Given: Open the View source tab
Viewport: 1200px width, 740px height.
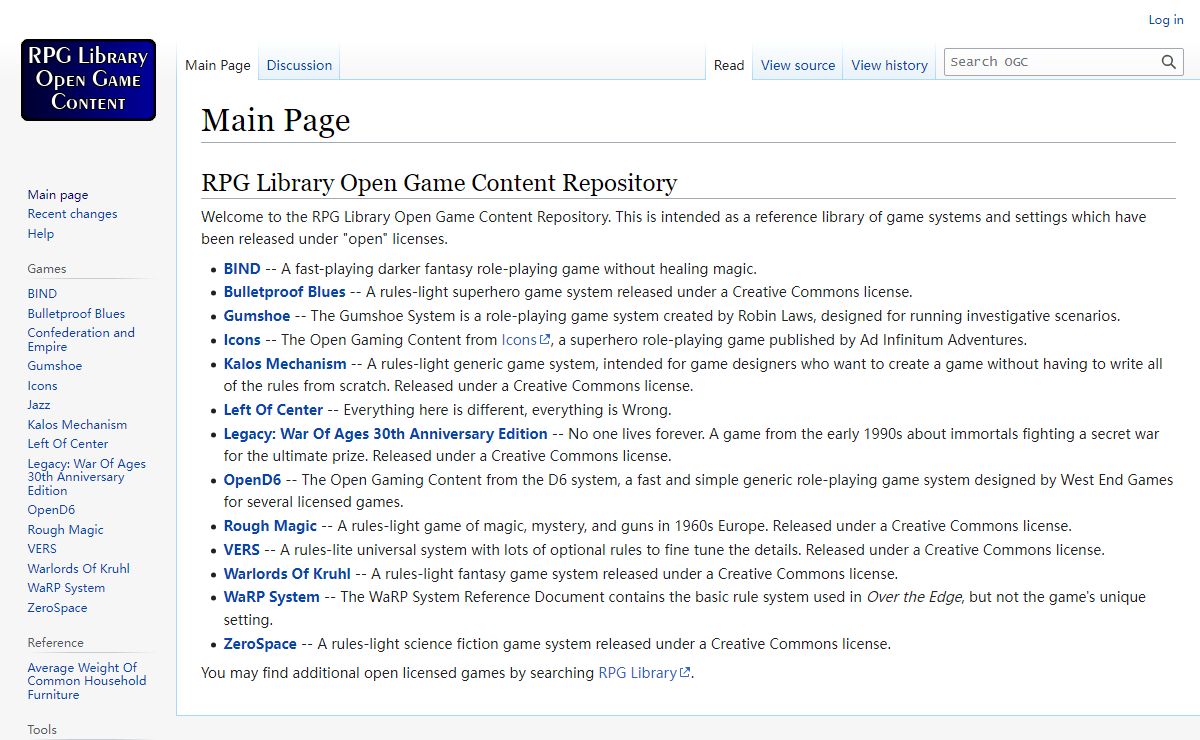Looking at the screenshot, I should (x=798, y=65).
